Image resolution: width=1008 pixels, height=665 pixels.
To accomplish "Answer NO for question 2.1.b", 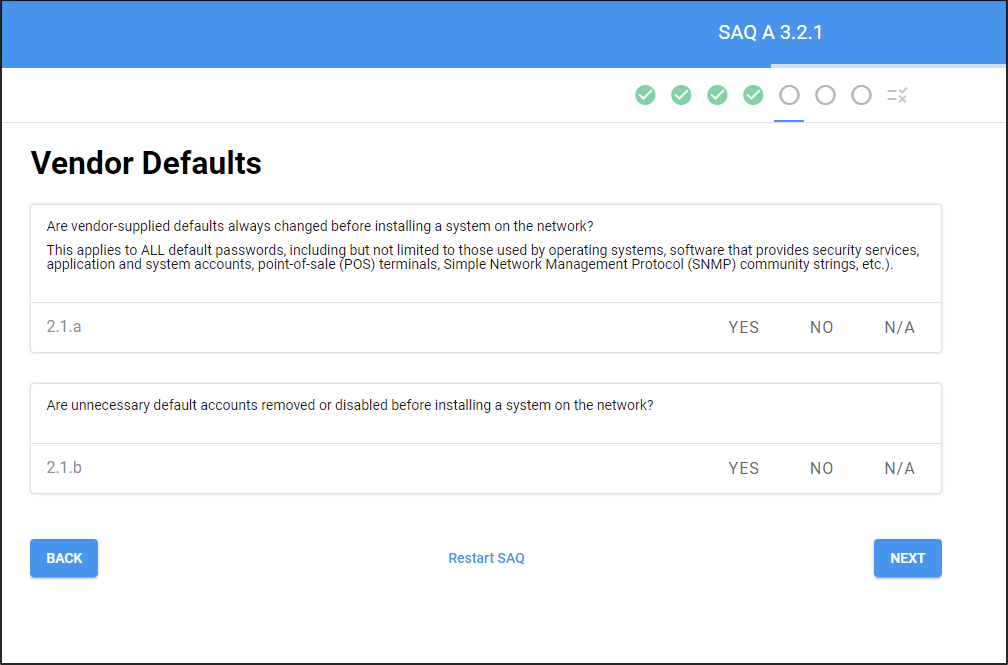I will [821, 468].
